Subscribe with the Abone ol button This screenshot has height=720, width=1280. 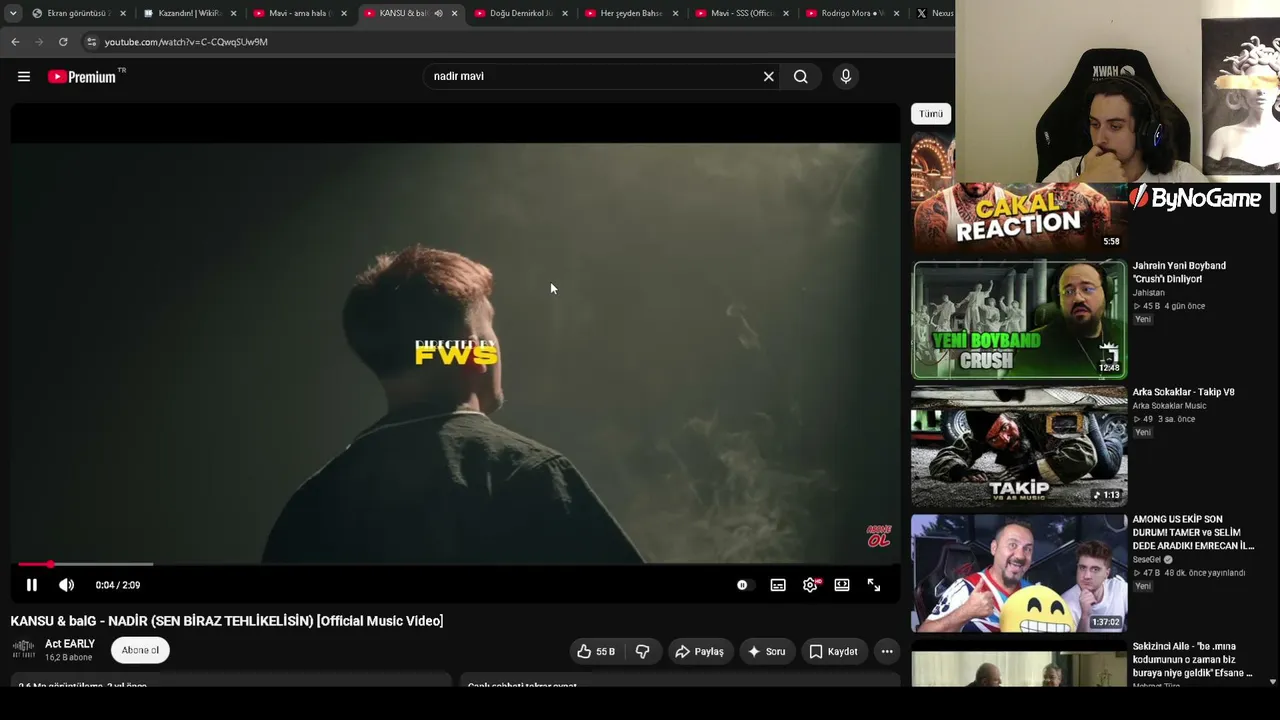pyautogui.click(x=140, y=650)
